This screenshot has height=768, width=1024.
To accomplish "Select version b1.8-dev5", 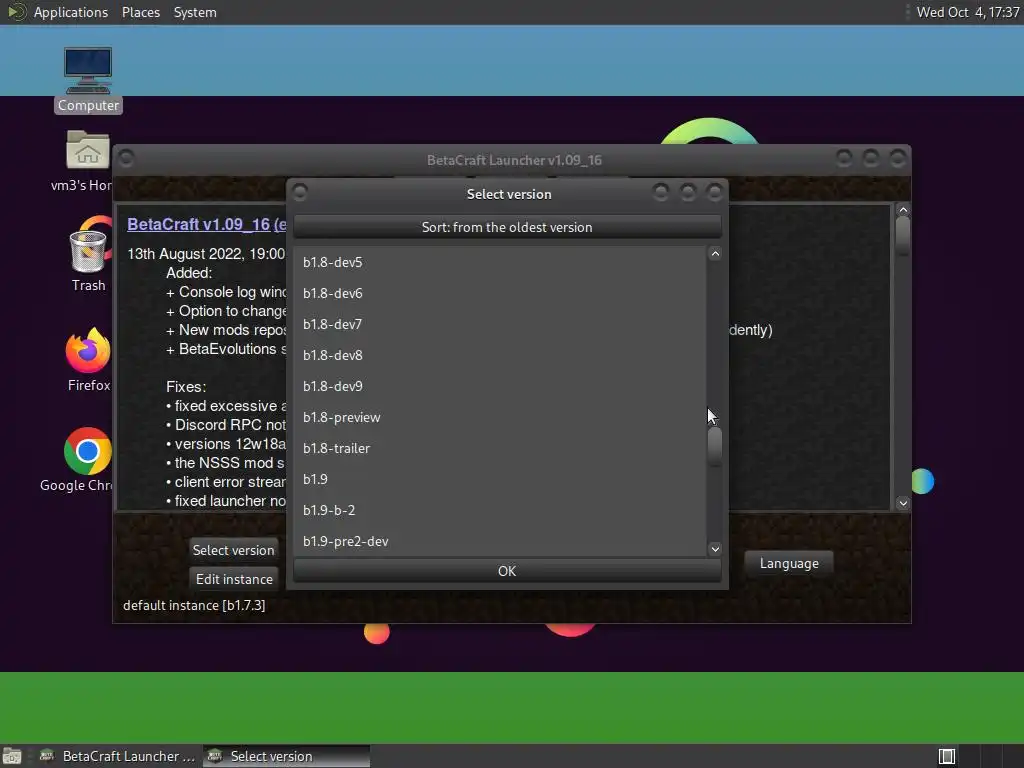I will point(500,262).
